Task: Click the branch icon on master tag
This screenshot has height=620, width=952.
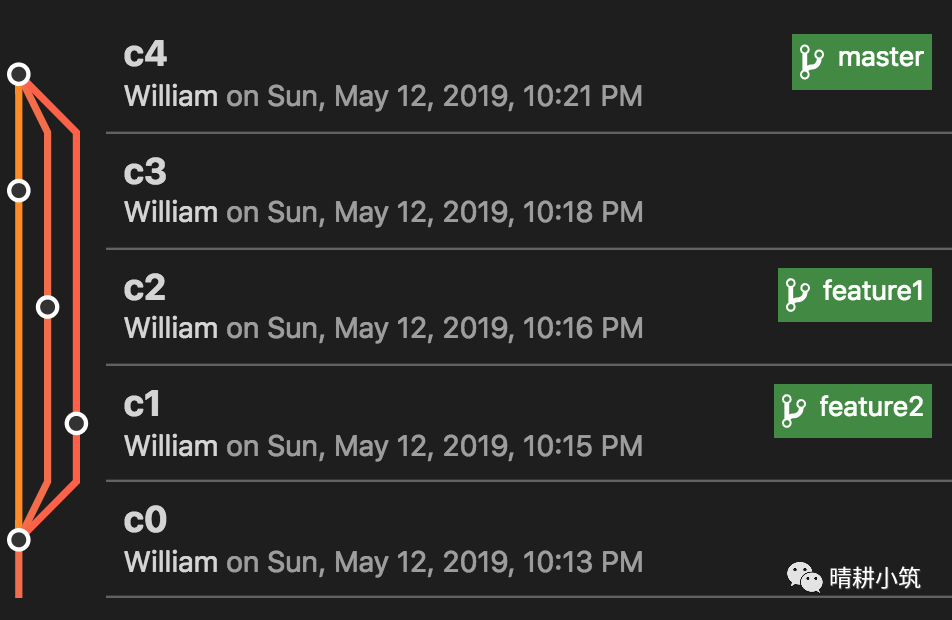Action: pyautogui.click(x=811, y=62)
